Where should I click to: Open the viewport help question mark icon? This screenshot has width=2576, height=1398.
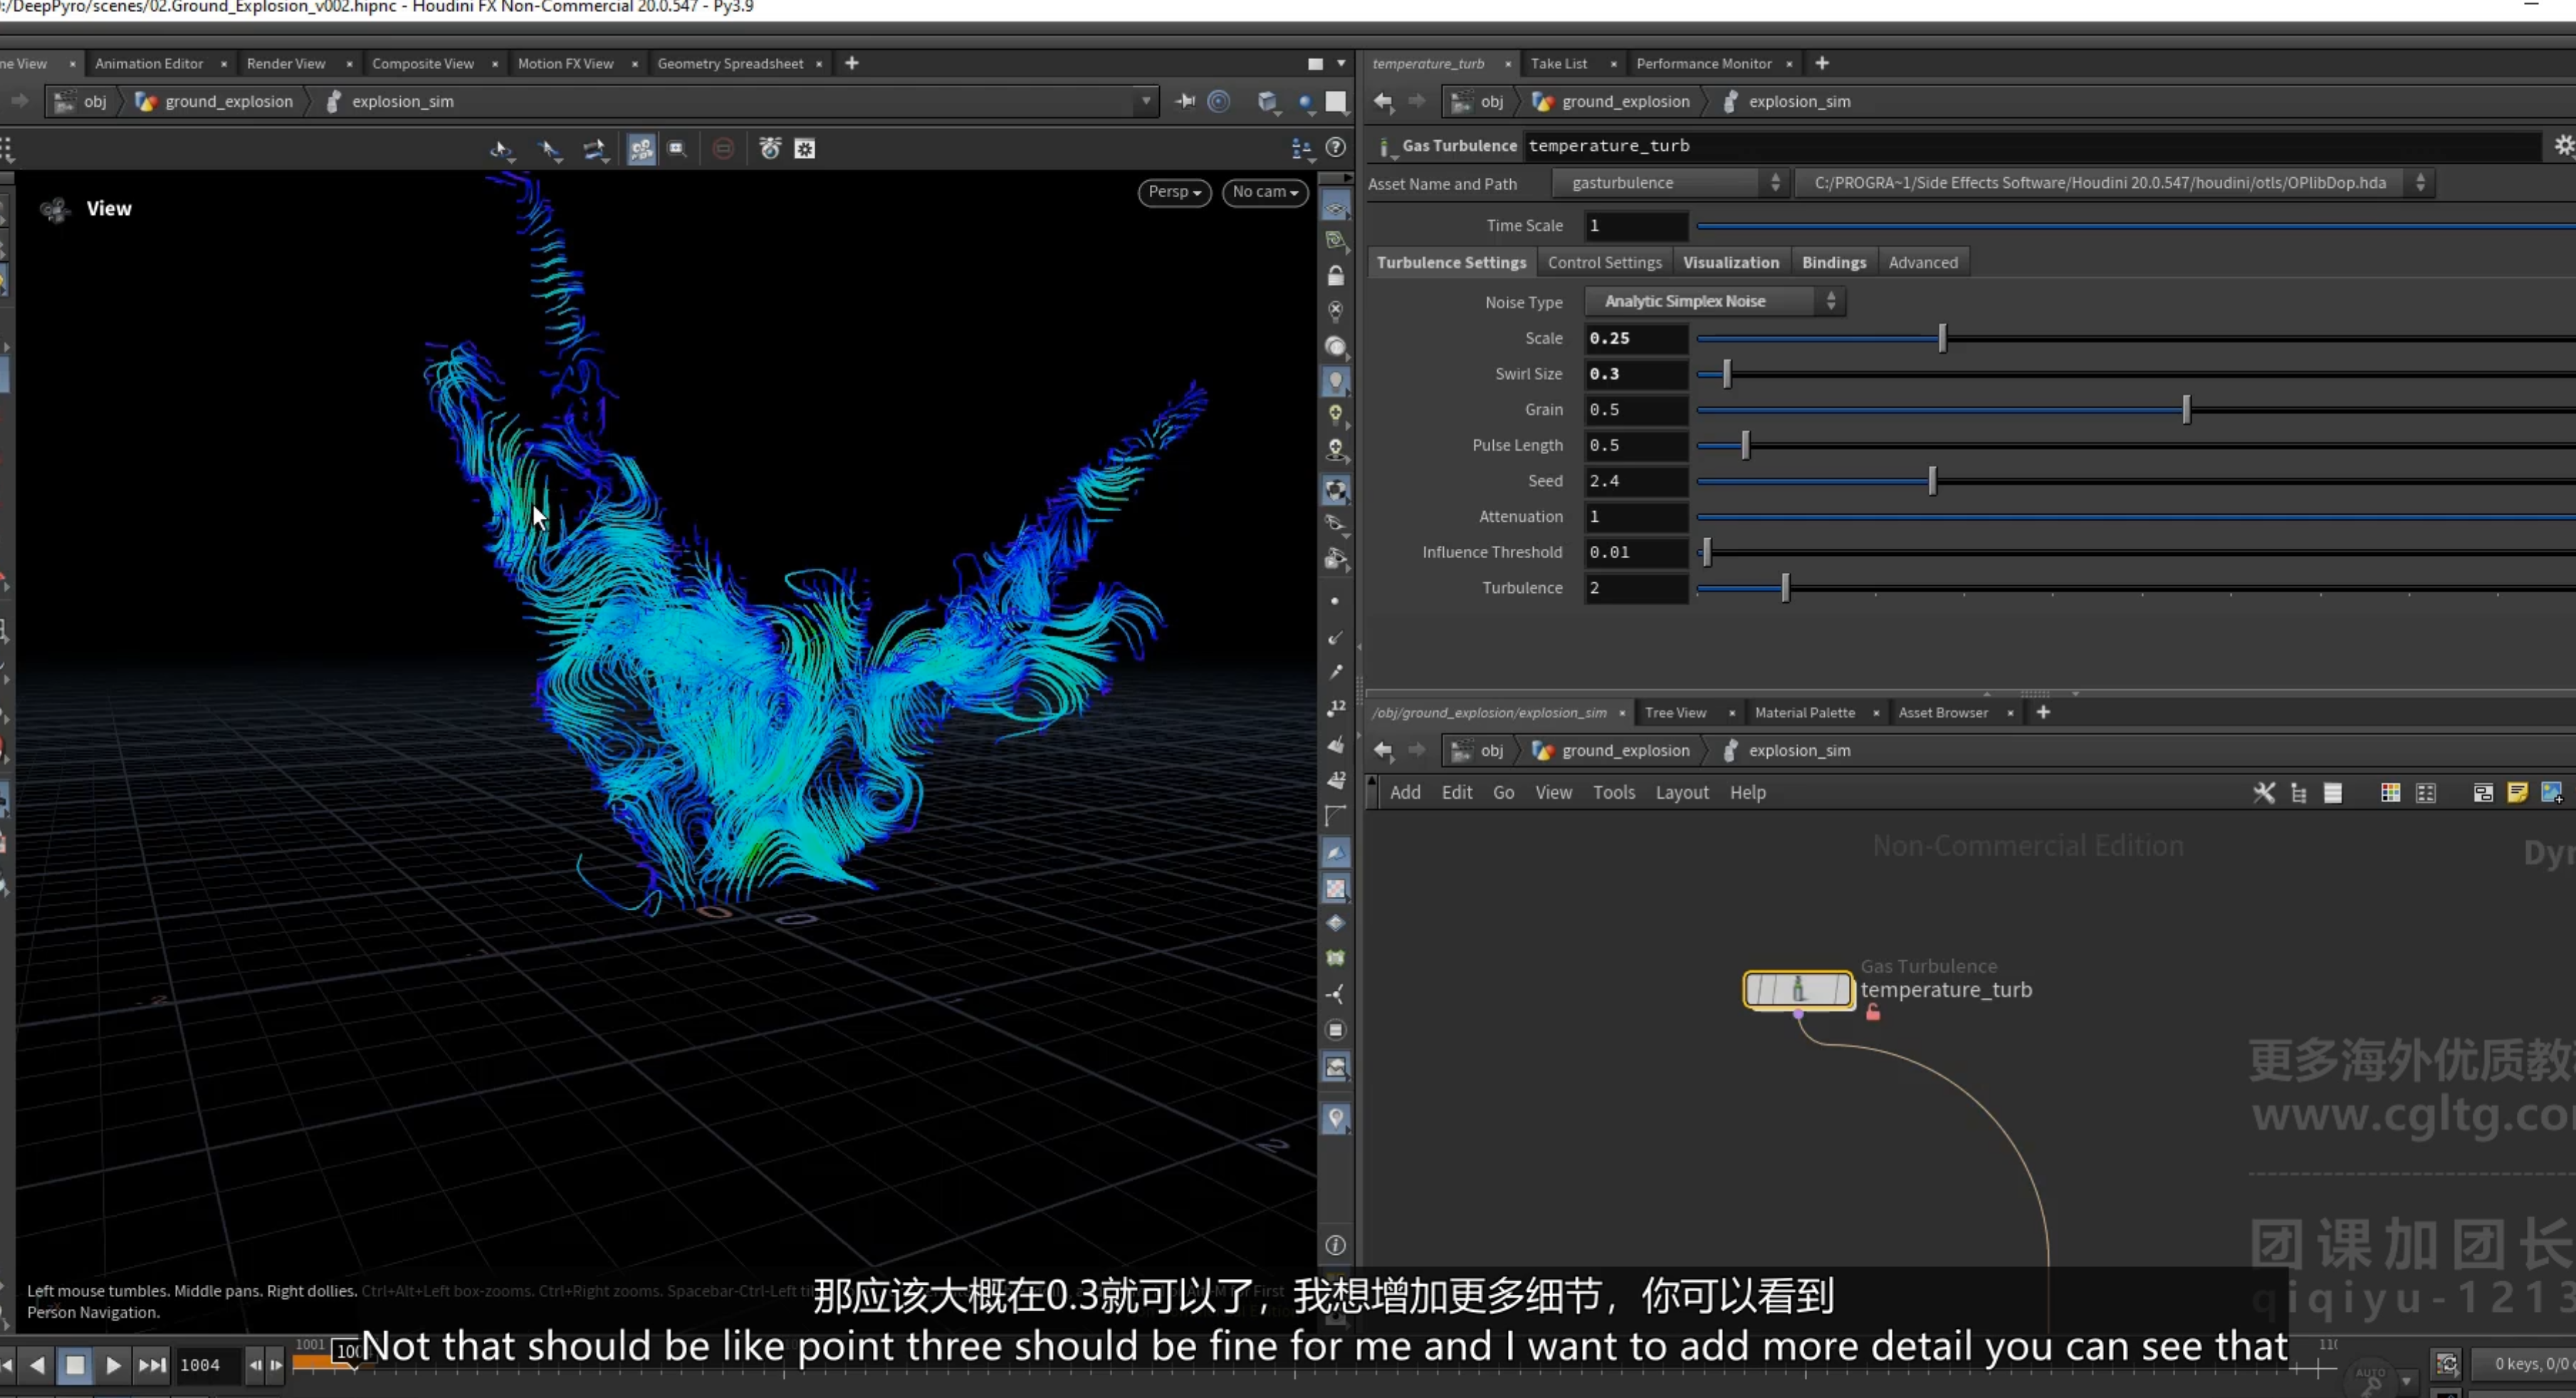click(1335, 148)
